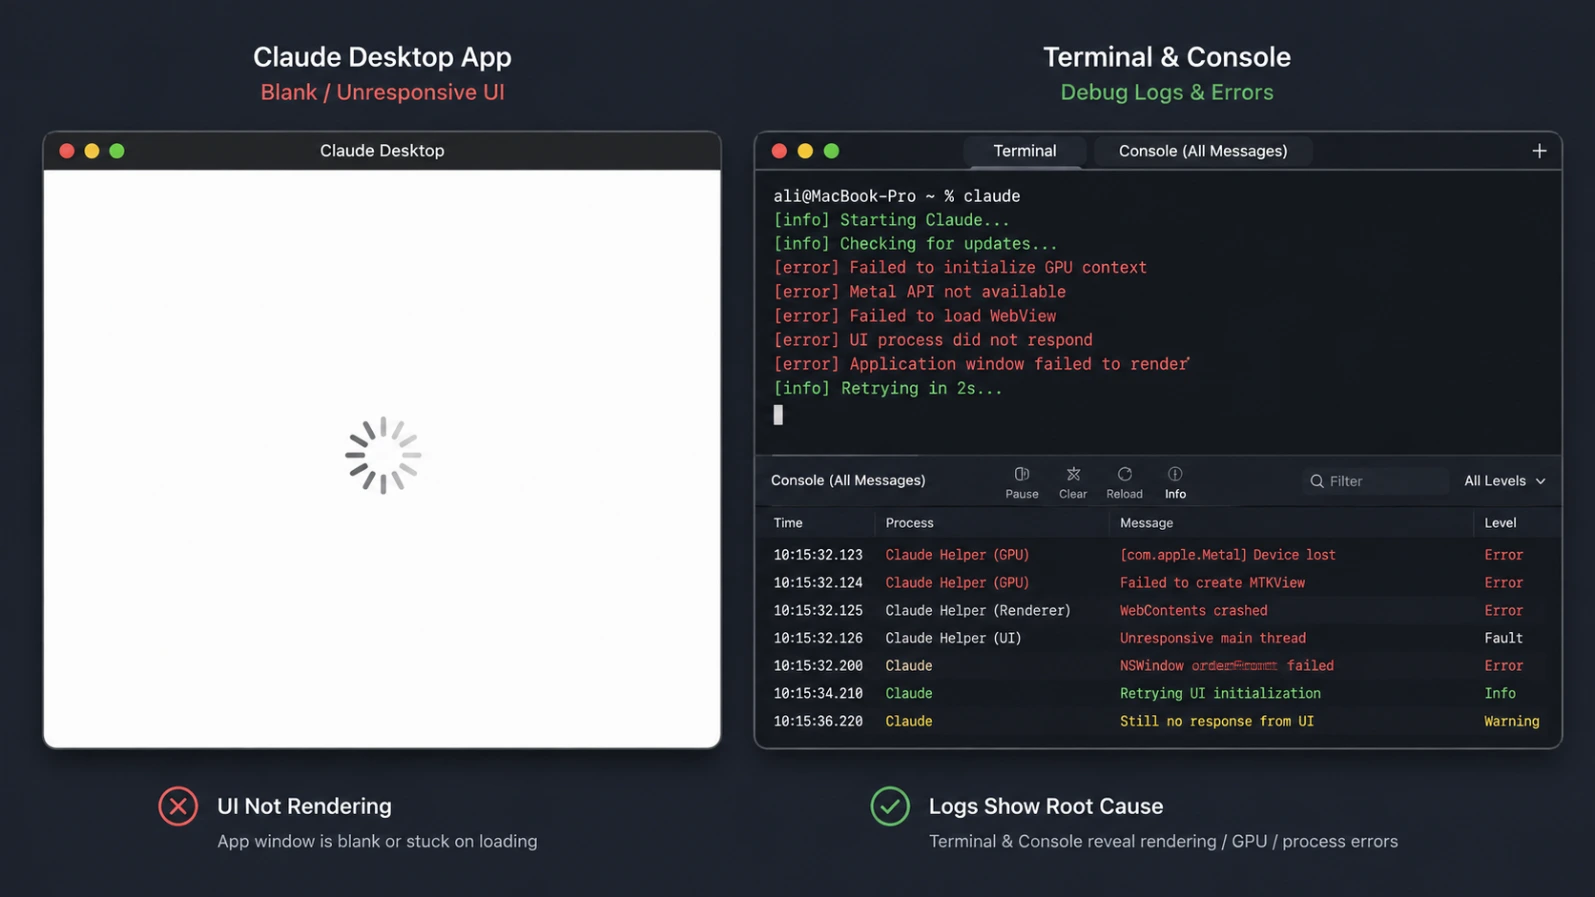This screenshot has width=1595, height=897.
Task: Select 'WebContents crashed' message
Action: tap(1193, 611)
